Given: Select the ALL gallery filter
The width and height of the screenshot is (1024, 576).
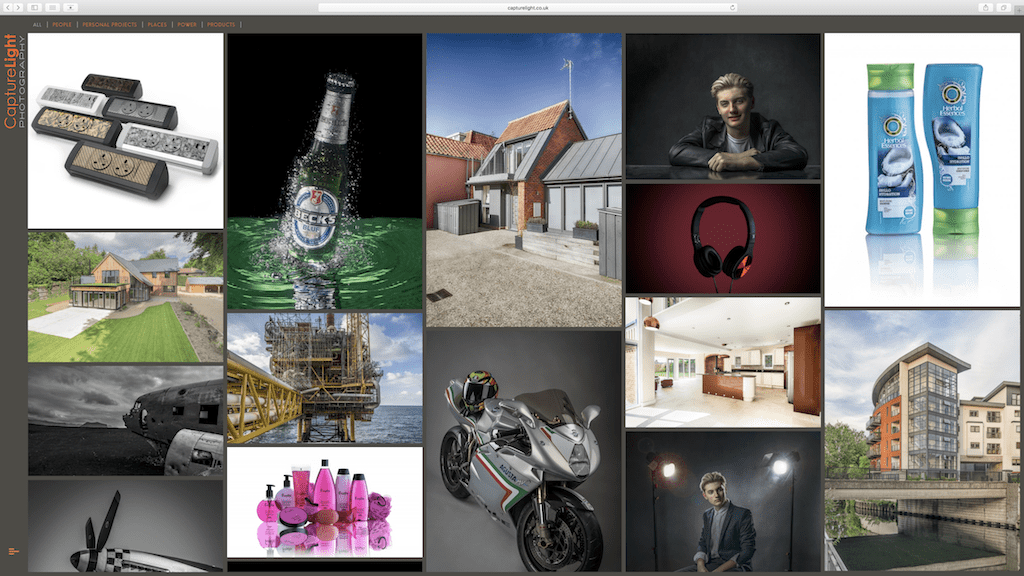Looking at the screenshot, I should click(x=37, y=25).
